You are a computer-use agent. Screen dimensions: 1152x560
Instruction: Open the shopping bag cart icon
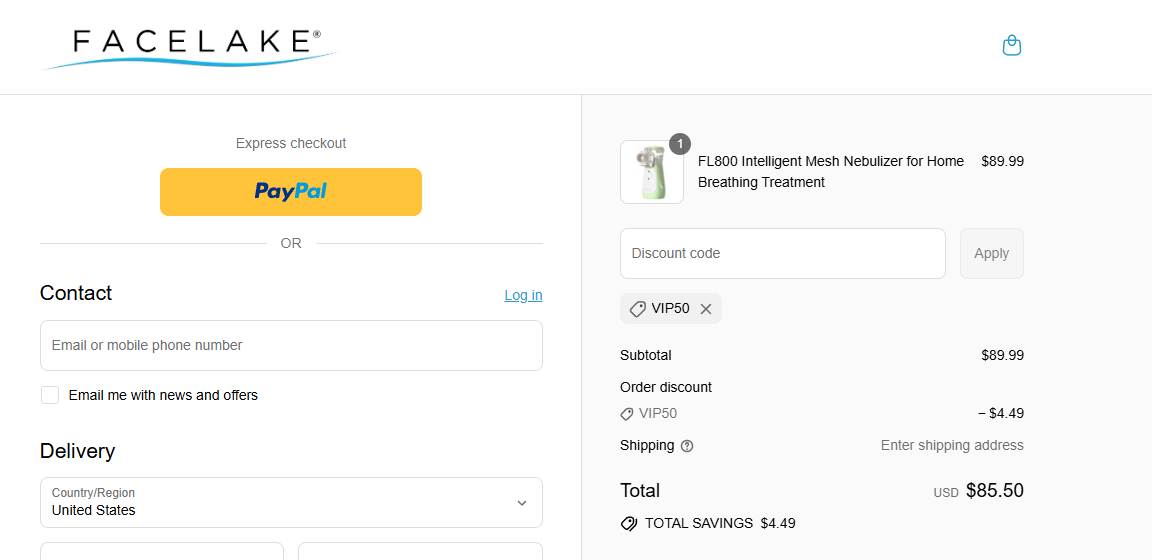[x=1012, y=46]
